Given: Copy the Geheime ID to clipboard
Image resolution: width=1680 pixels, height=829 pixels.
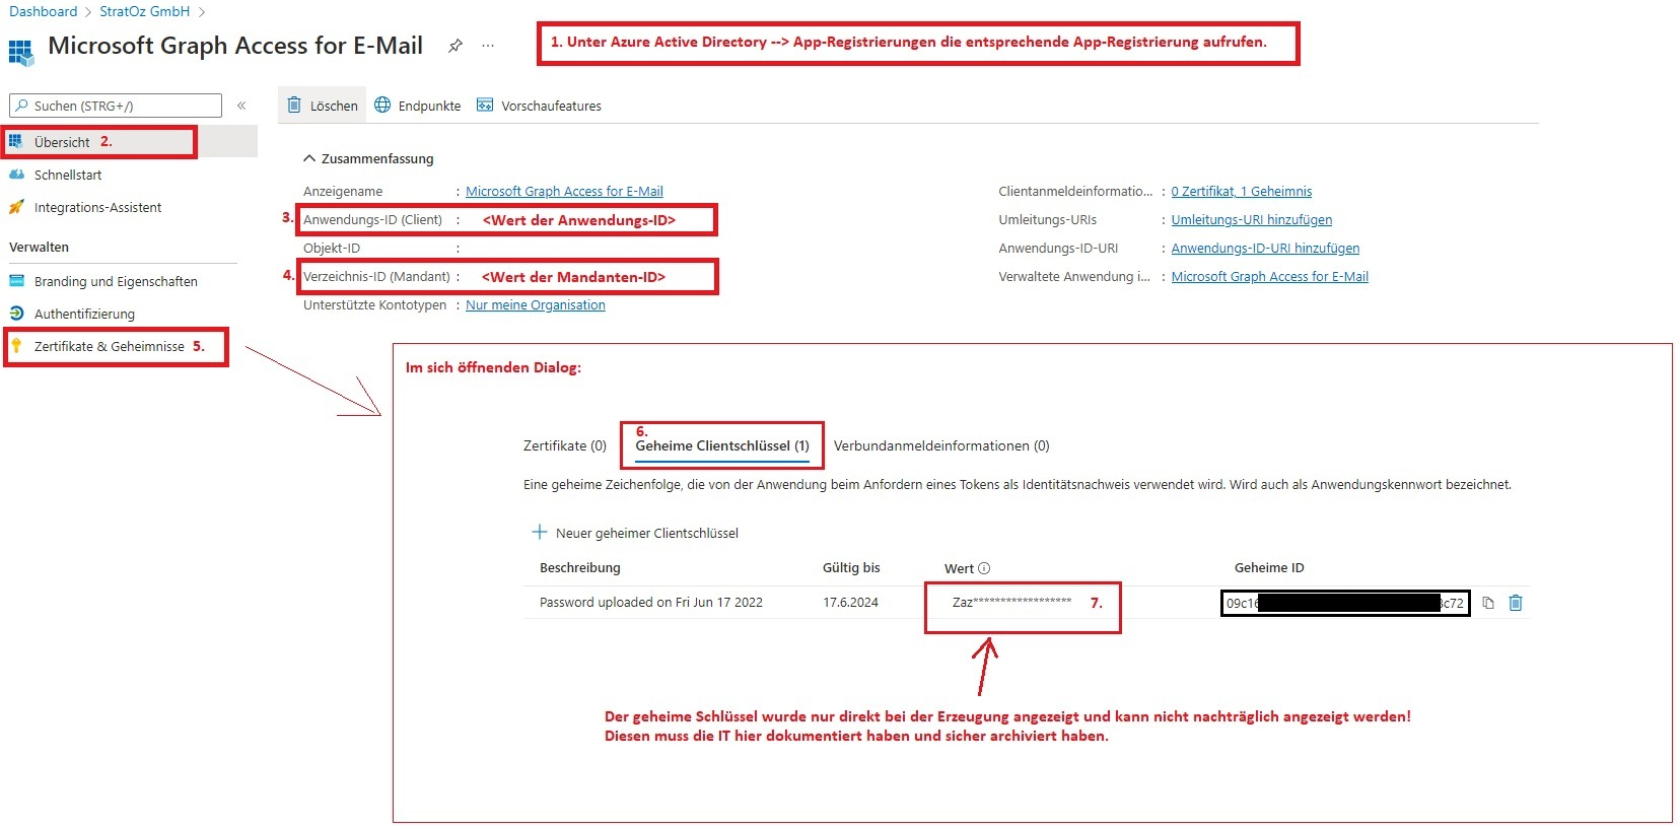Looking at the screenshot, I should pos(1488,603).
